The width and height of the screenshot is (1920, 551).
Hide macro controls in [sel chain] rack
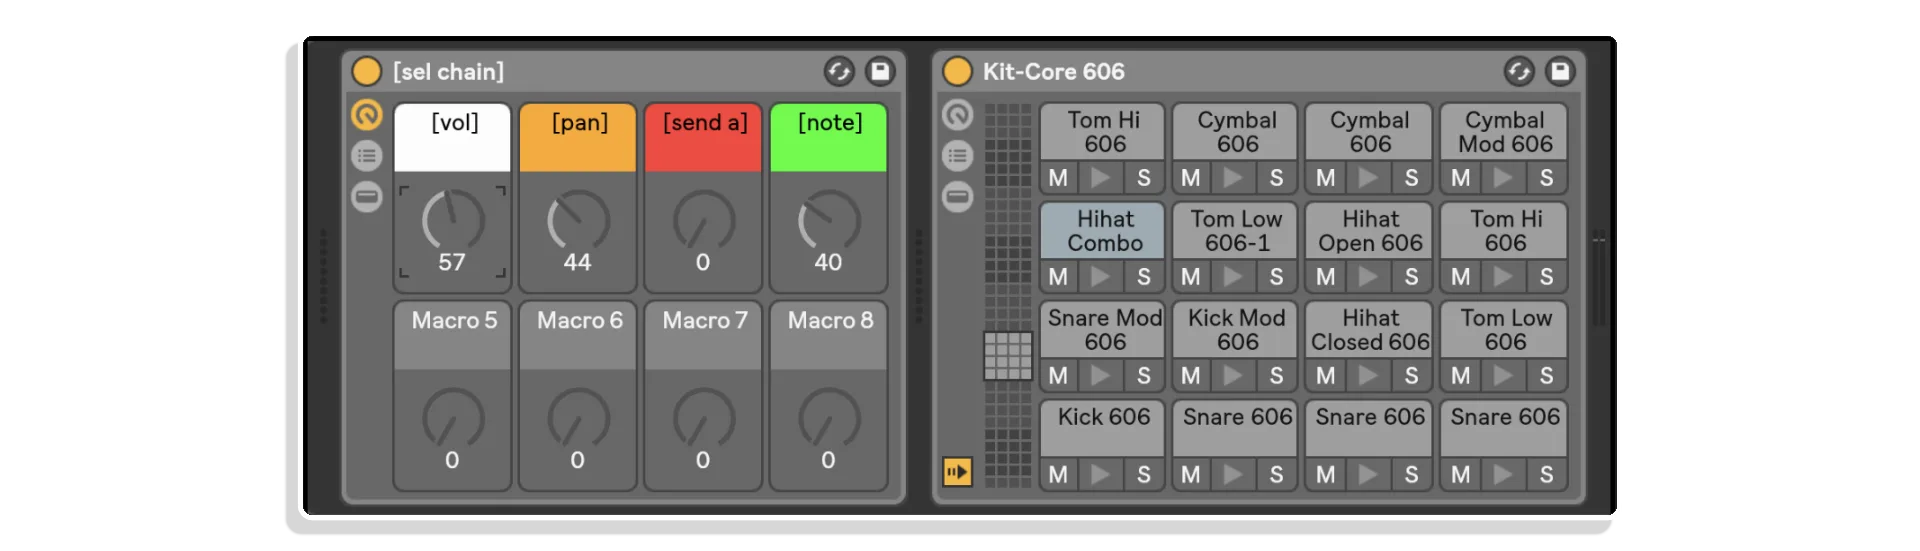[367, 115]
